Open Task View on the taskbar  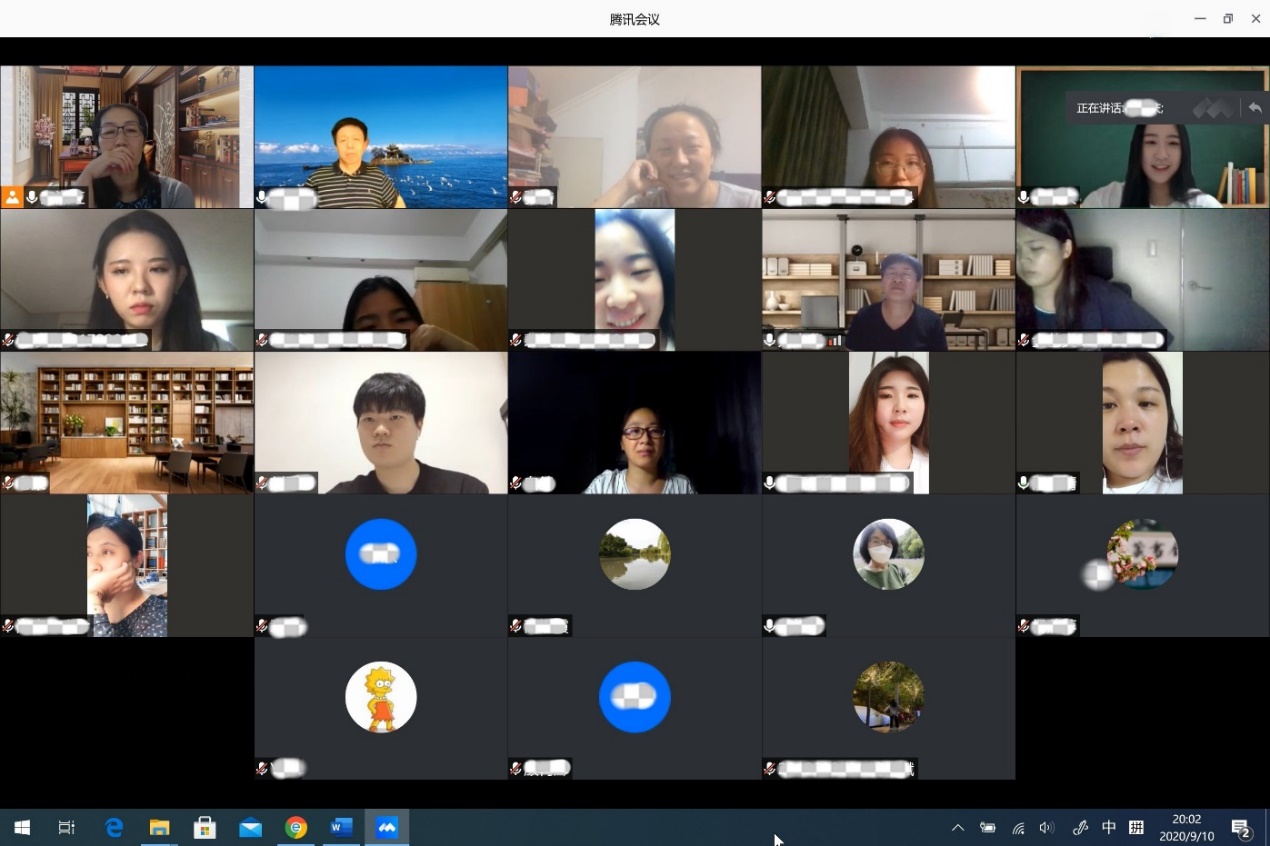67,828
